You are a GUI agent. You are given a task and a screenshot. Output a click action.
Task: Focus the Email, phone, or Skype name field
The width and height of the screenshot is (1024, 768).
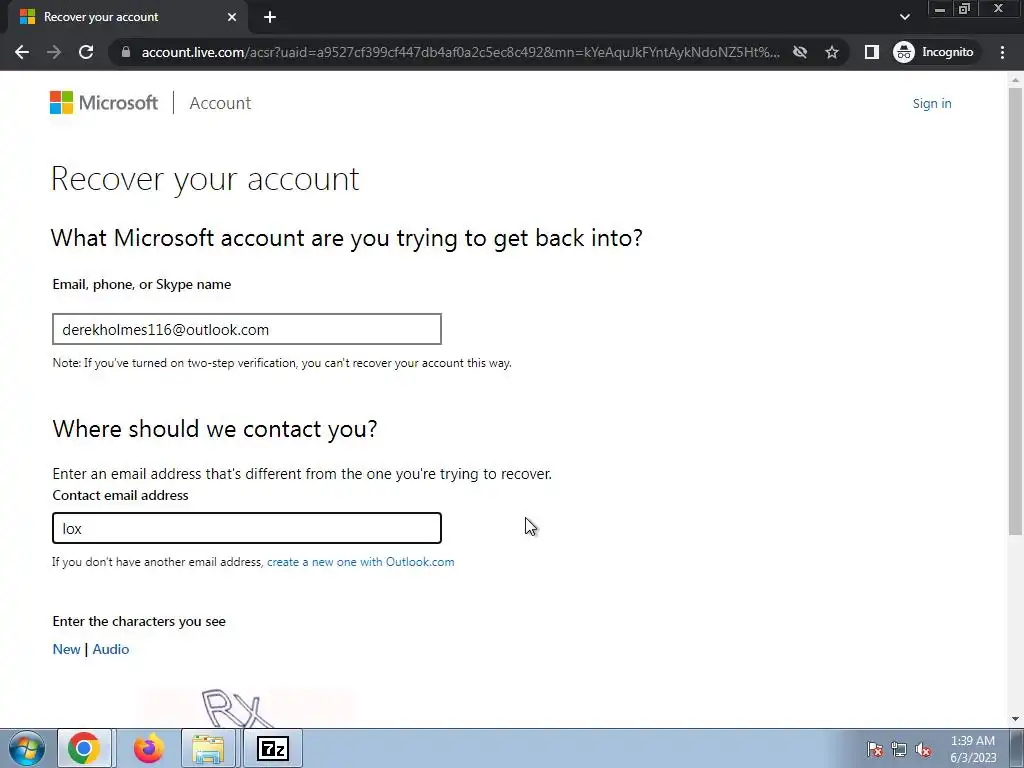tap(247, 329)
